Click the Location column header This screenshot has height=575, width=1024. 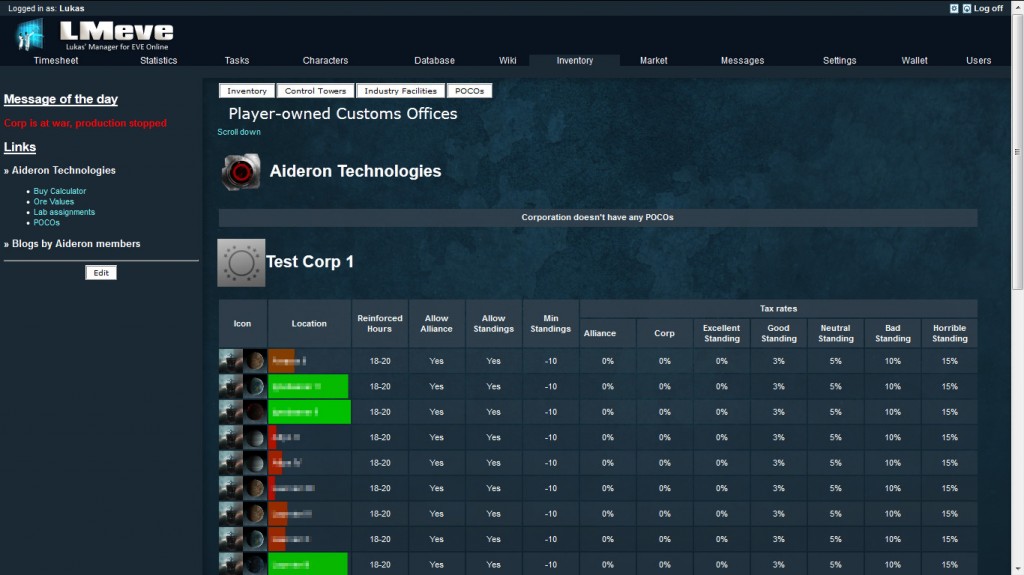coord(309,323)
